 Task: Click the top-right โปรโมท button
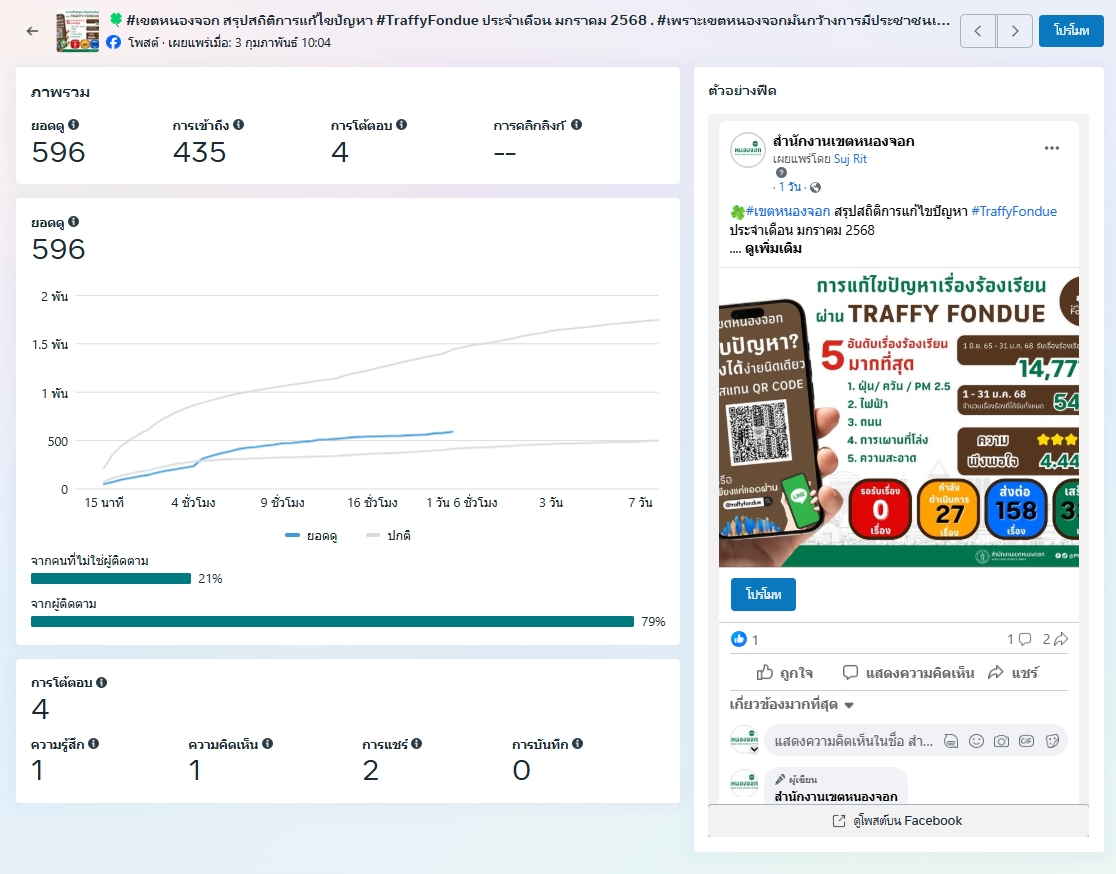[x=1071, y=31]
